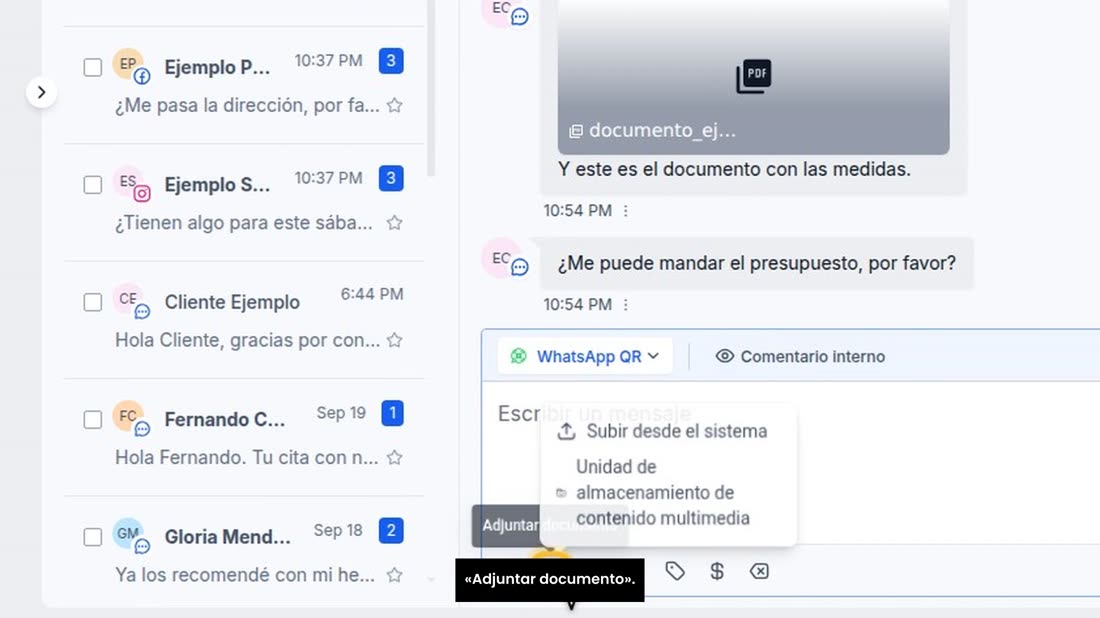Select the Ejemplo S... conversation checkbox
This screenshot has width=1100, height=618.
click(x=93, y=184)
